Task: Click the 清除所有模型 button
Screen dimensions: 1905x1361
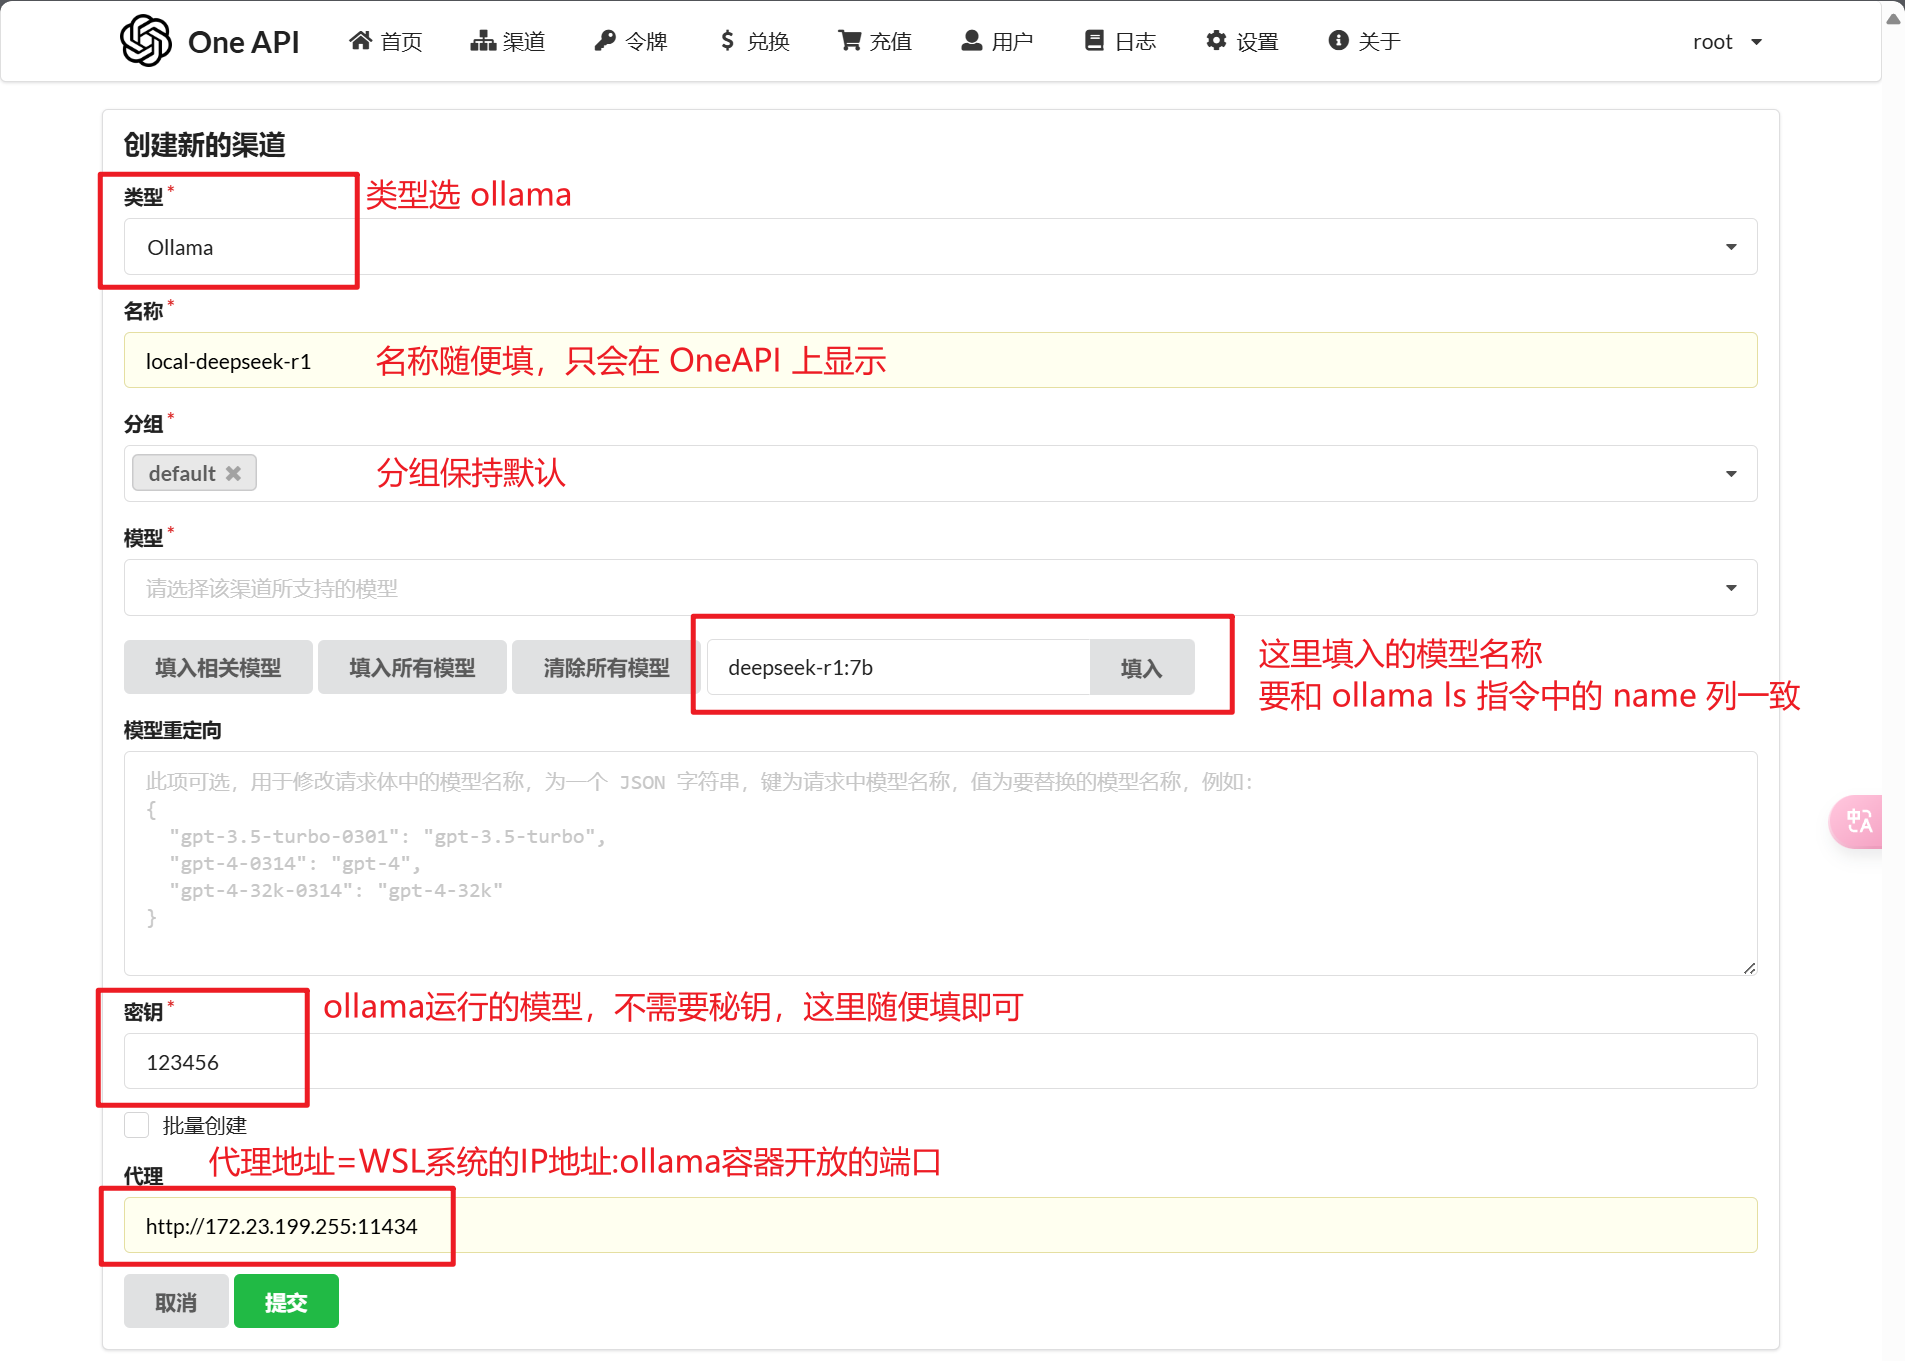Action: click(x=606, y=667)
